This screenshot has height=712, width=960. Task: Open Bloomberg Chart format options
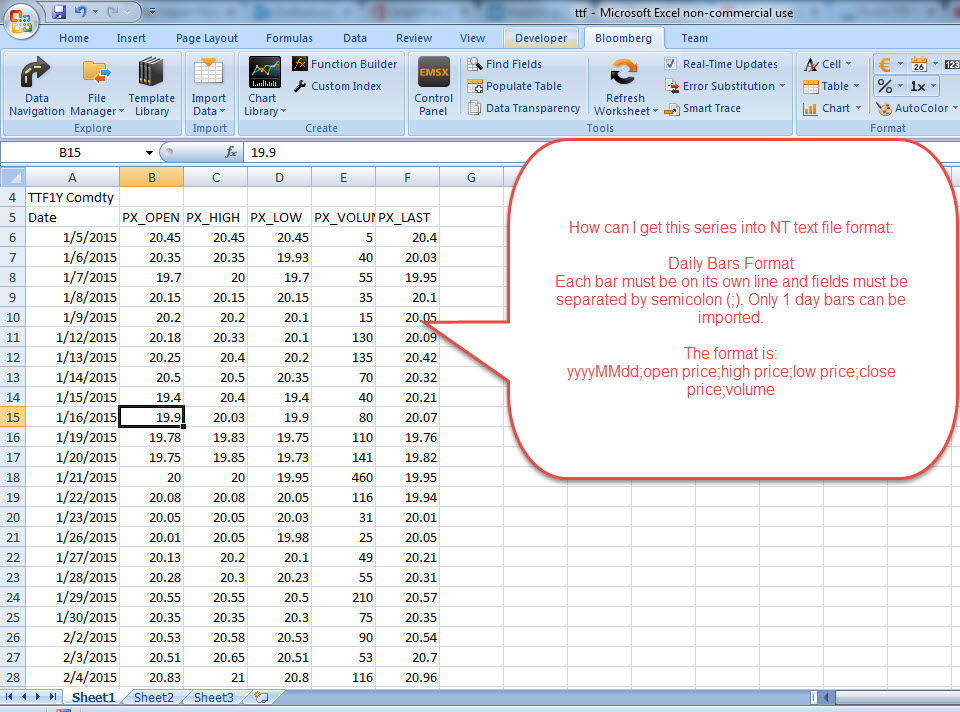click(x=832, y=108)
